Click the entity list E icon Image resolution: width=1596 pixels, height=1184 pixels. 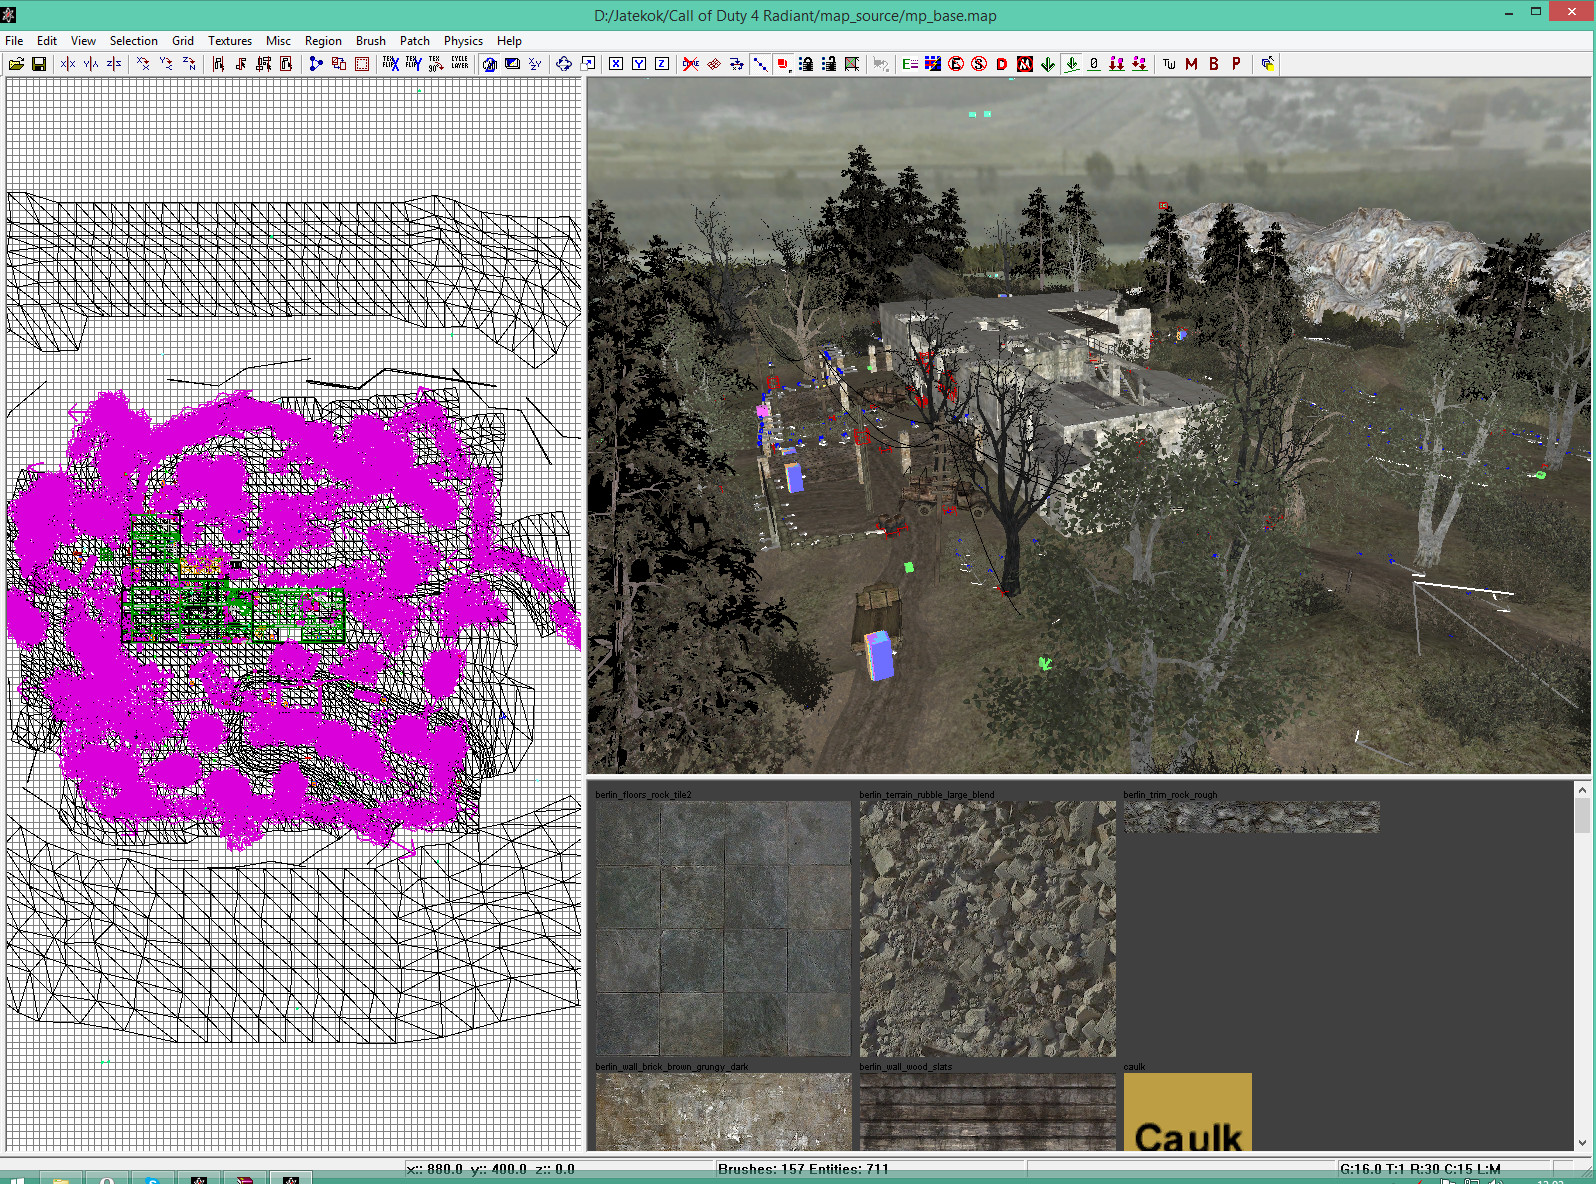(910, 64)
